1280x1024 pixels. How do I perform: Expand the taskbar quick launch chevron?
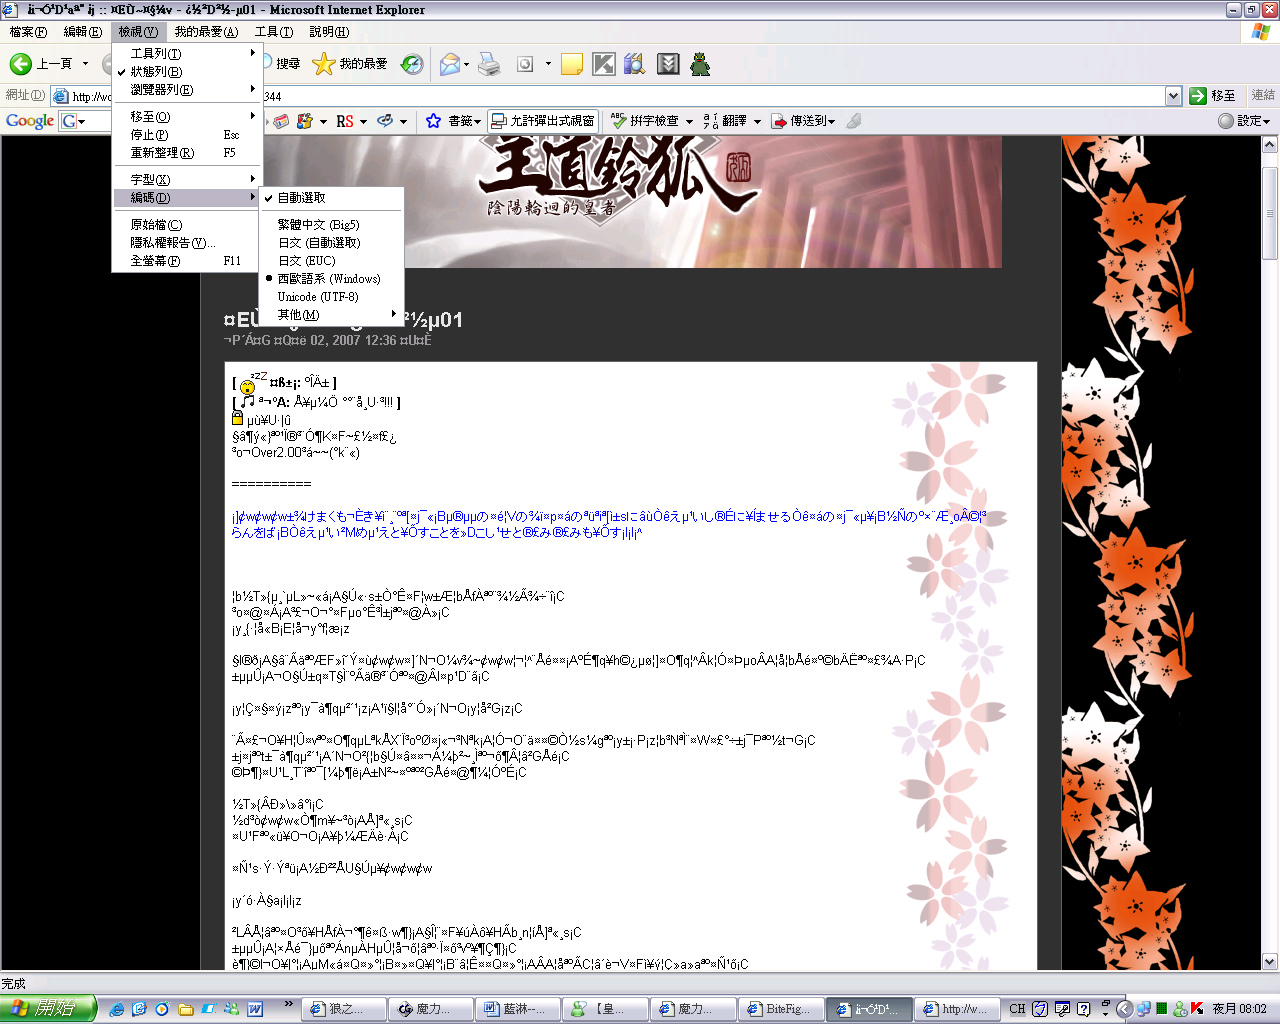(289, 1003)
